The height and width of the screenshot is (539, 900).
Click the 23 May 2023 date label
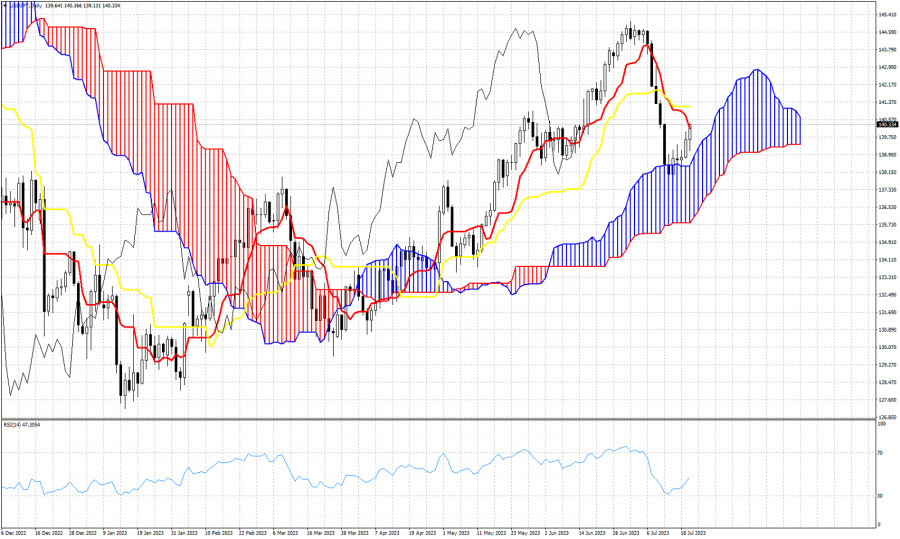[525, 533]
